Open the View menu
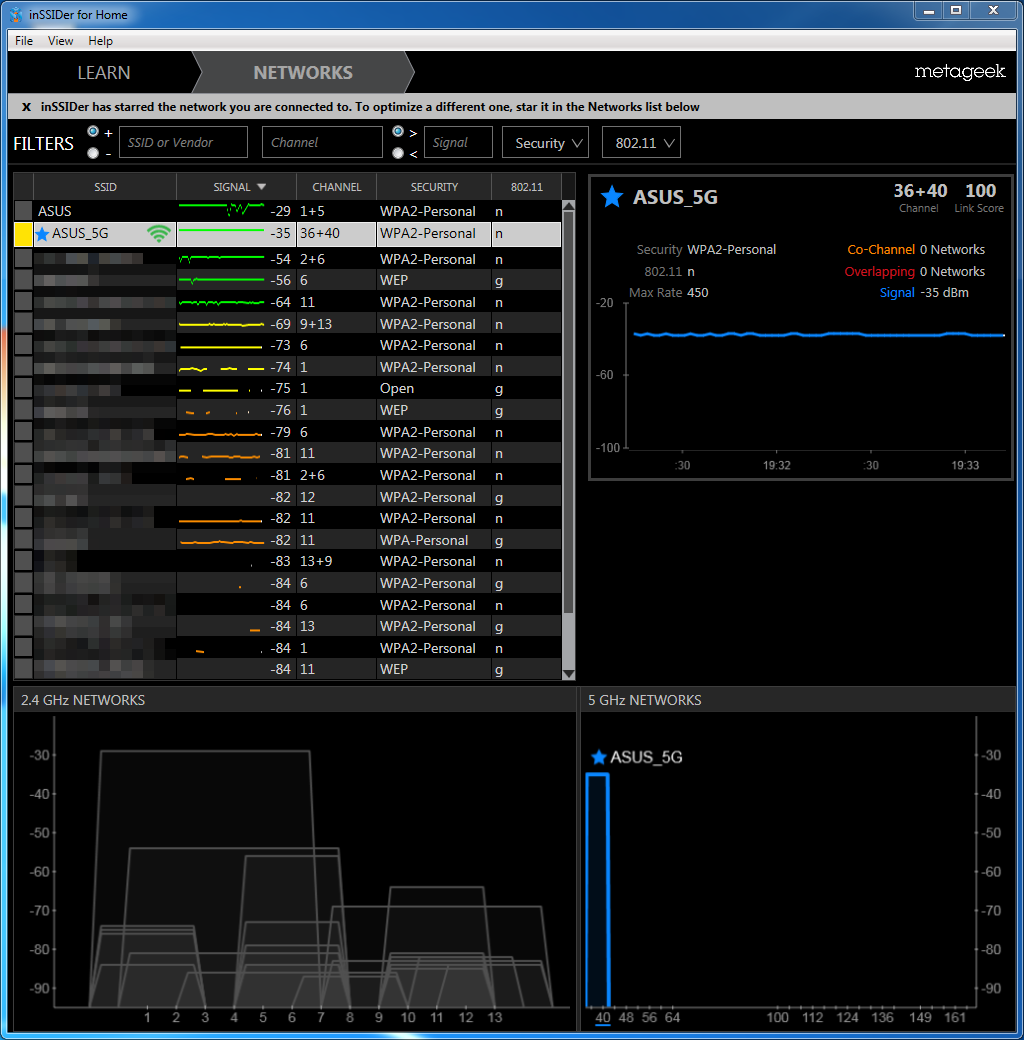The width and height of the screenshot is (1024, 1040). 60,40
